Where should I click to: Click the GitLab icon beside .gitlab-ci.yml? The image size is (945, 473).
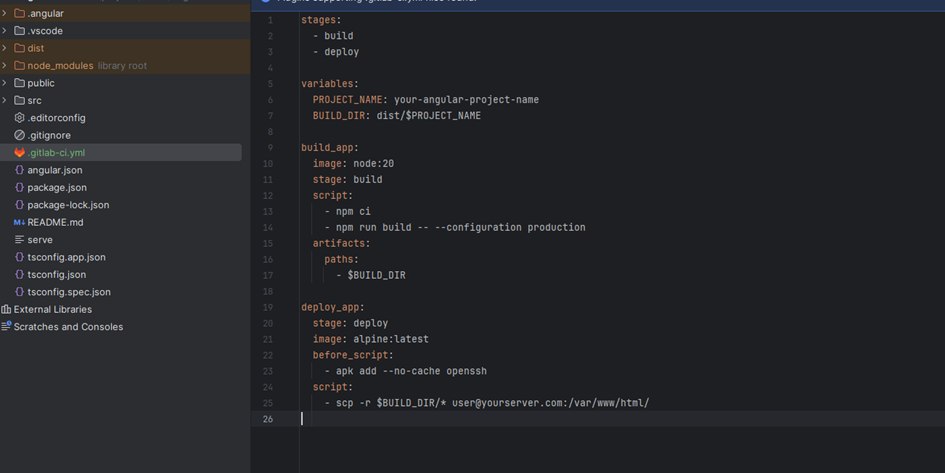click(19, 153)
